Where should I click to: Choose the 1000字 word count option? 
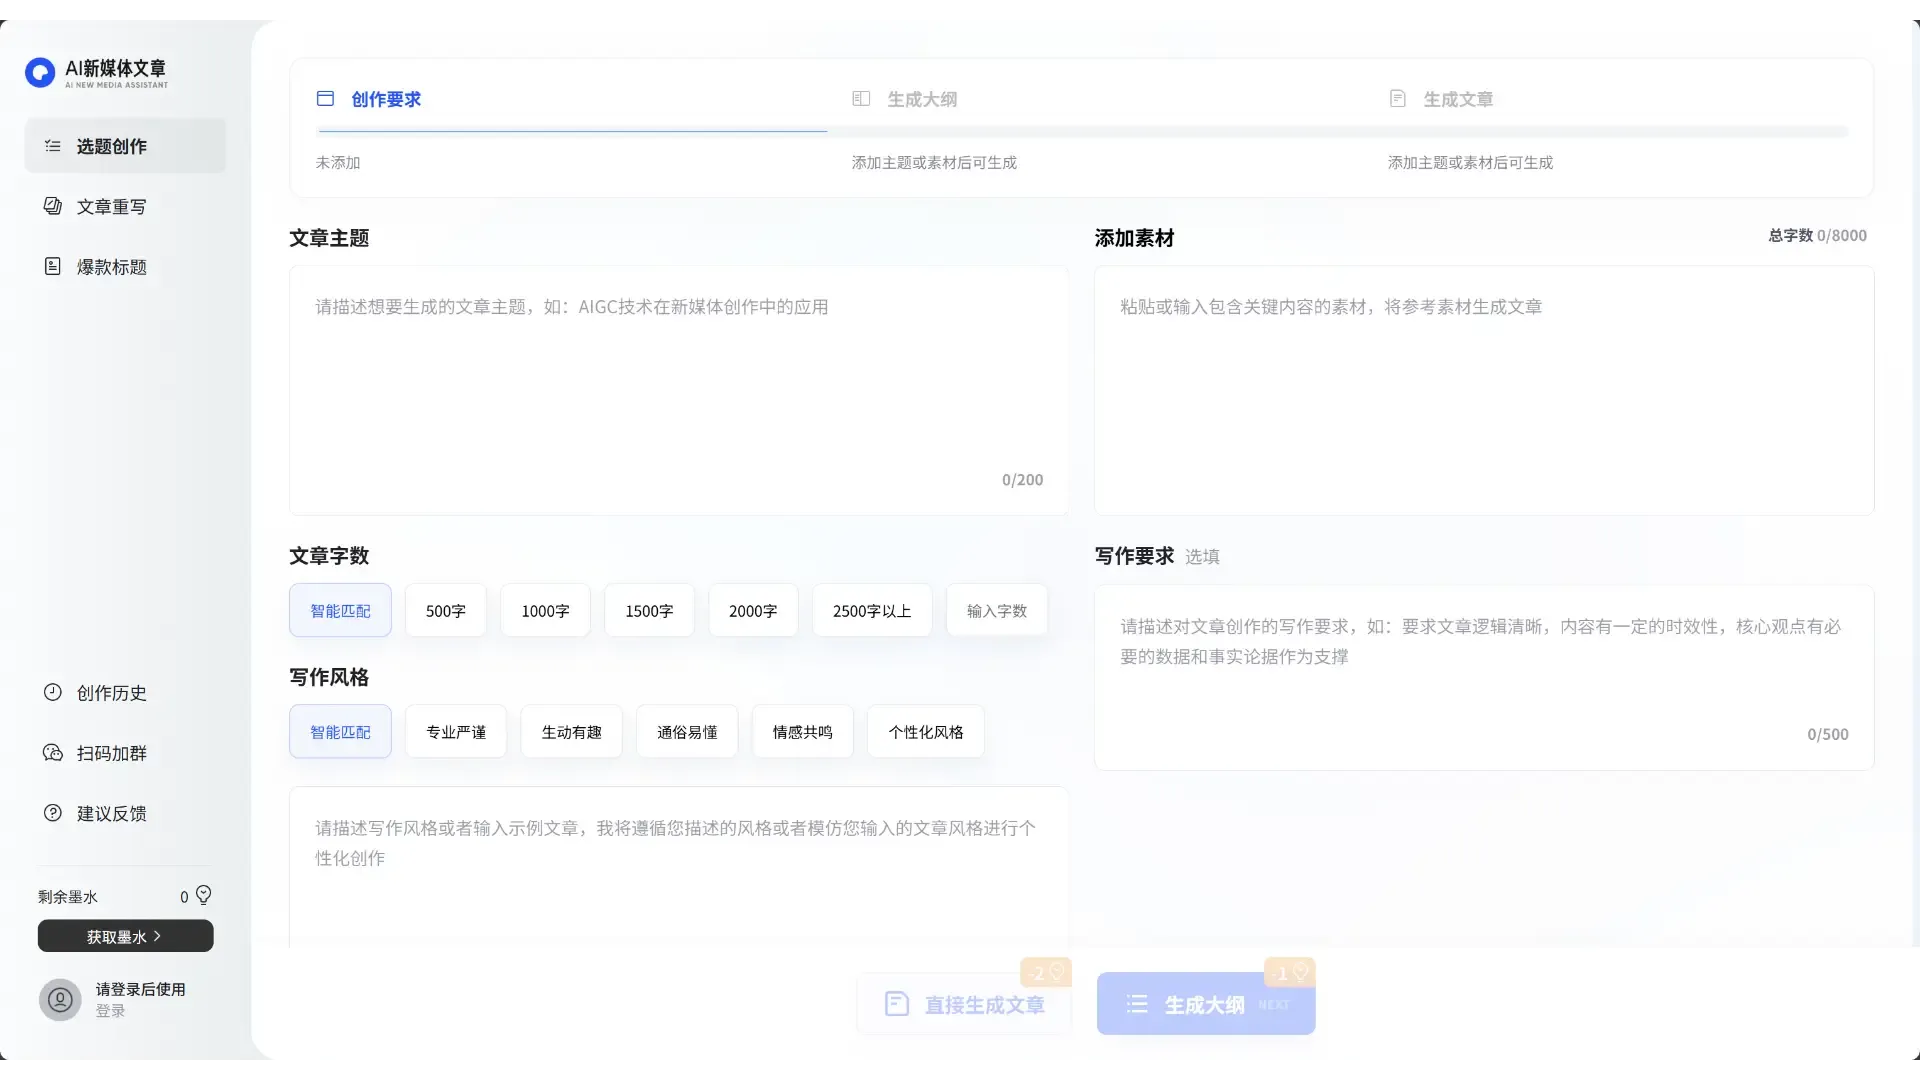(545, 610)
